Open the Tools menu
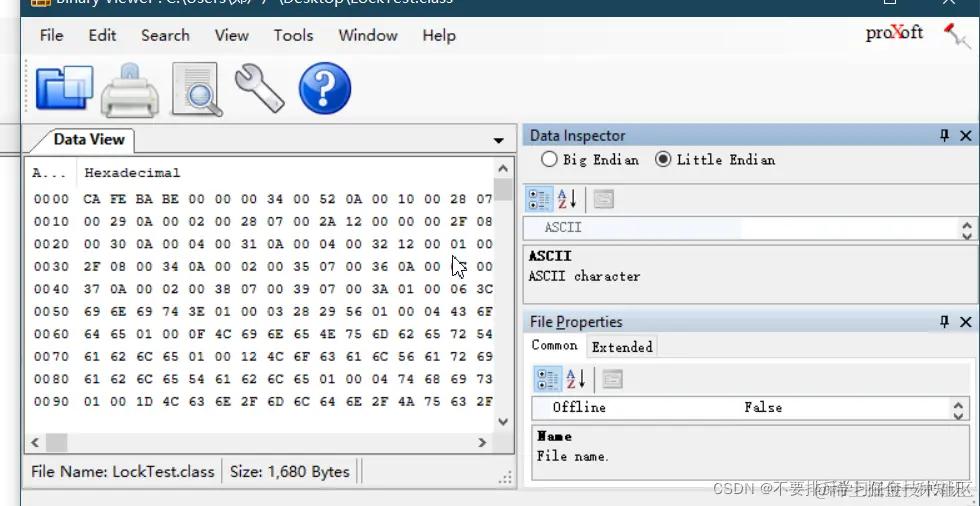The width and height of the screenshot is (980, 506). point(293,36)
